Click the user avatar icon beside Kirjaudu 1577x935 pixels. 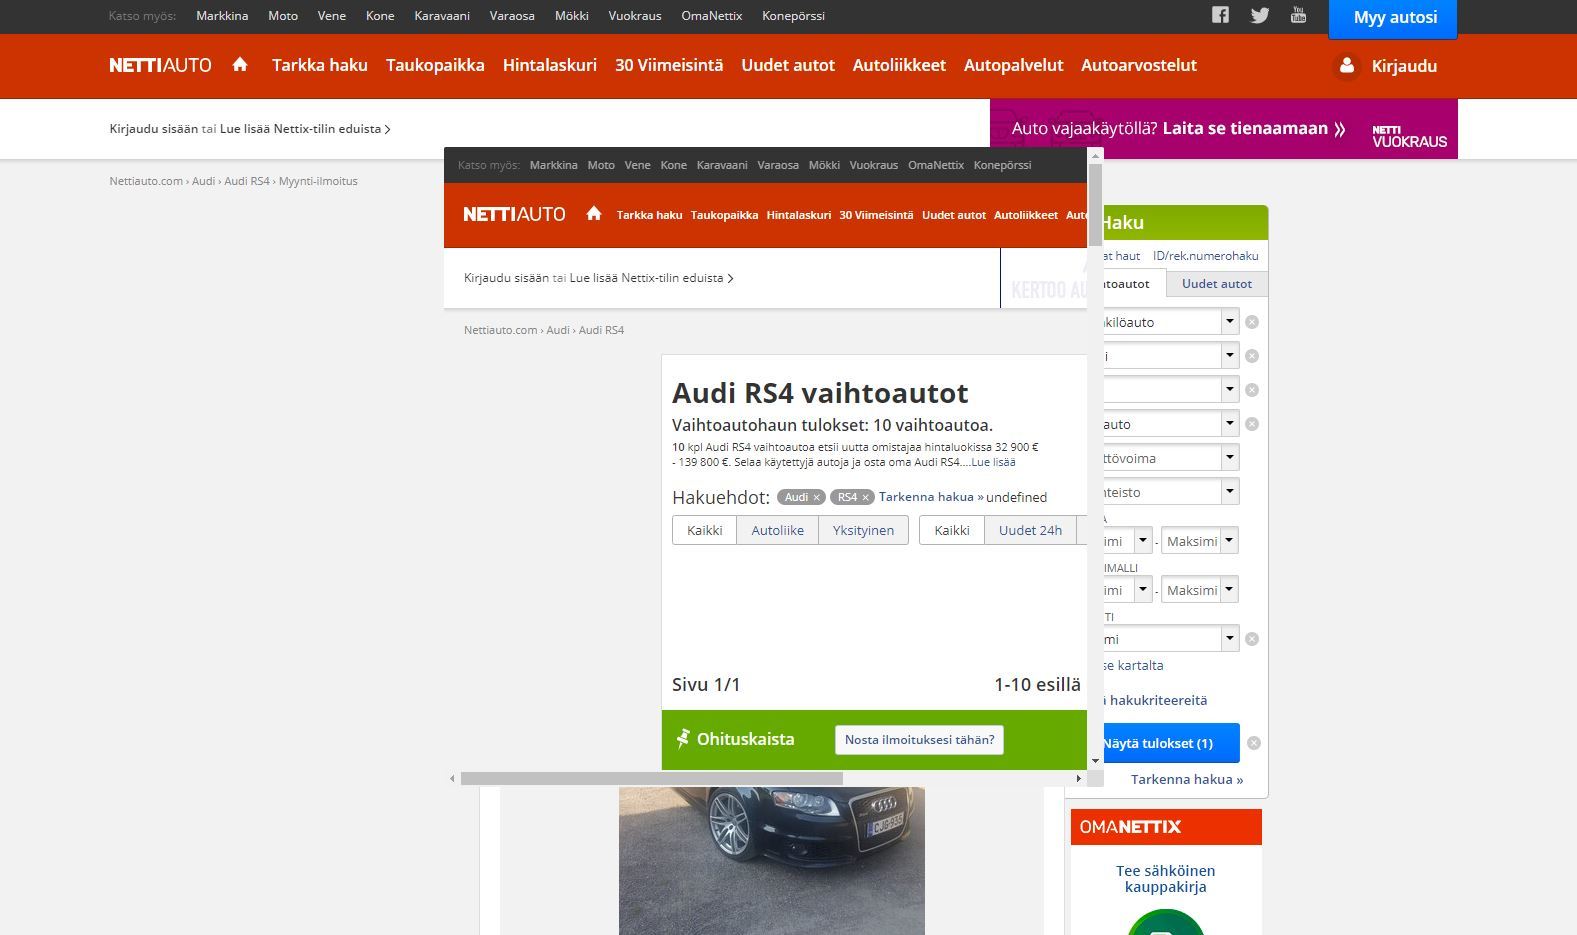(1347, 66)
